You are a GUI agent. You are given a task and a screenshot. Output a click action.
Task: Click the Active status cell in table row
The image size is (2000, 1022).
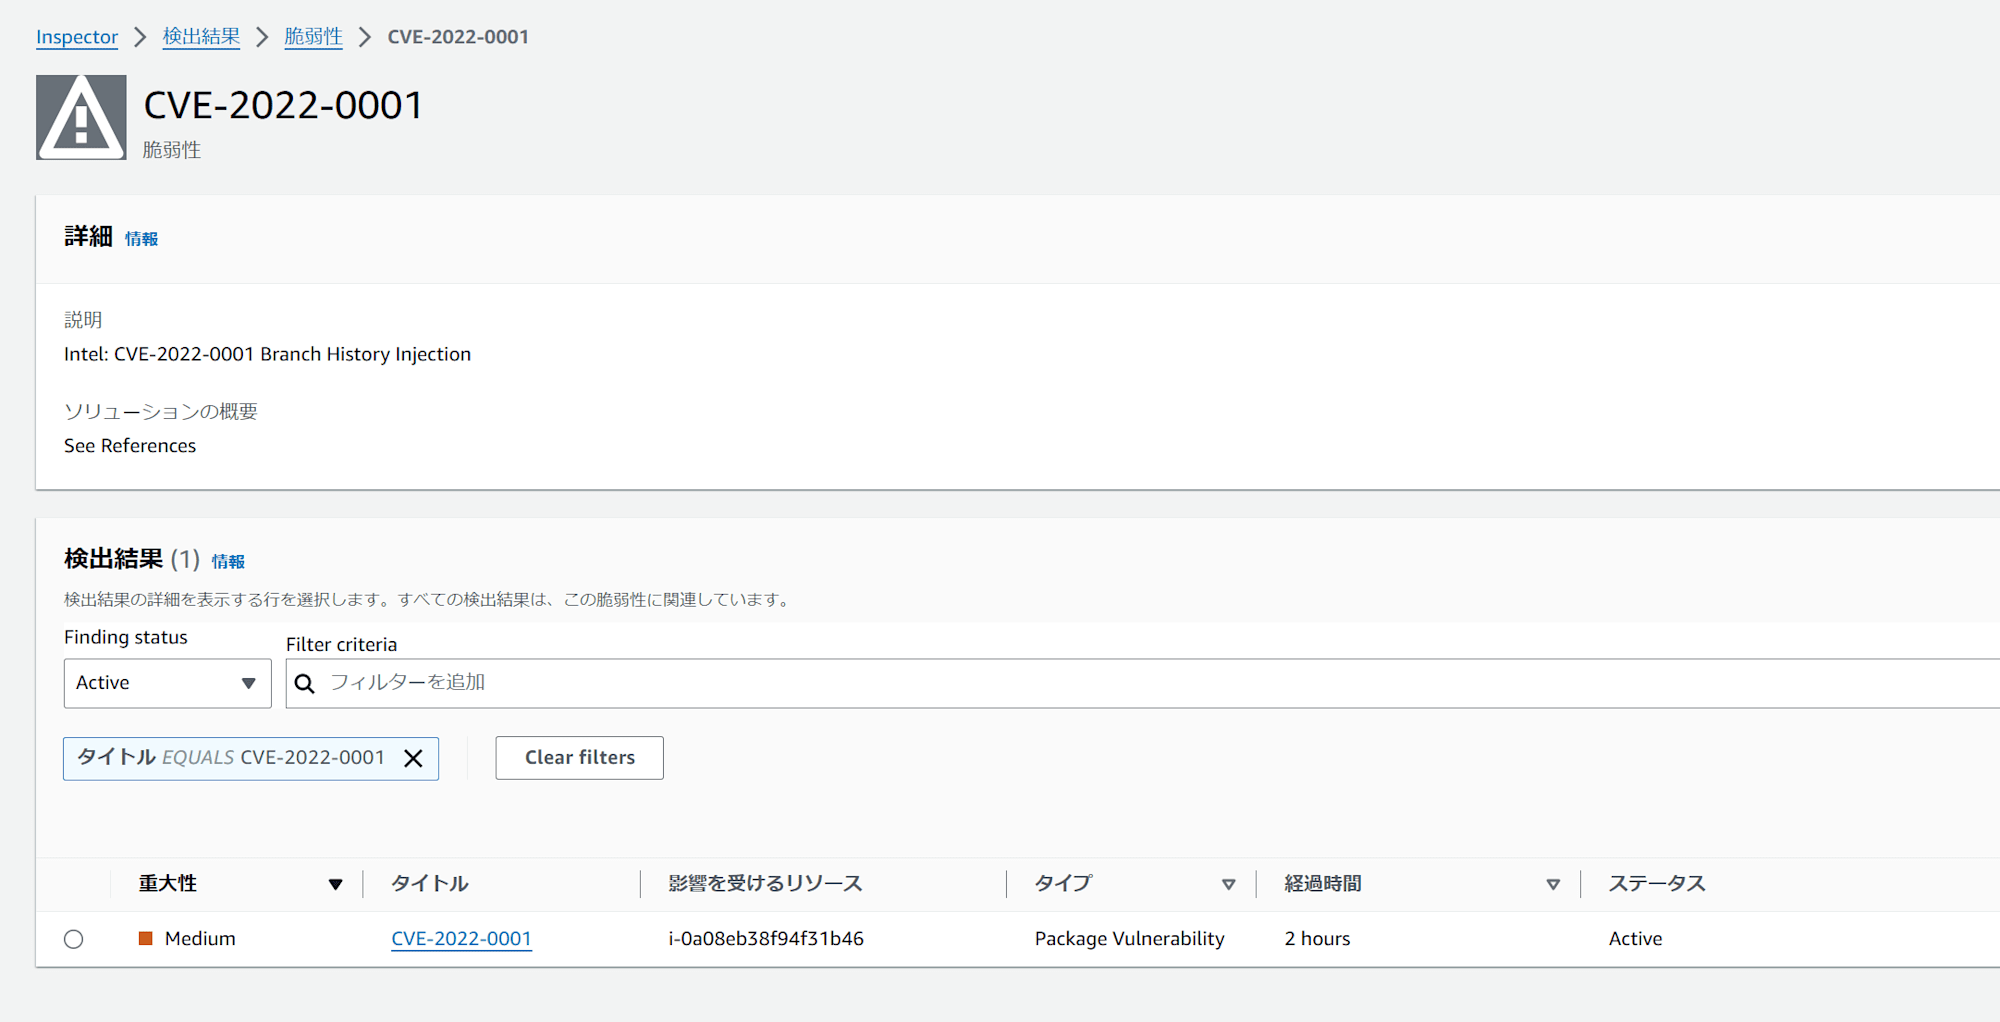(1635, 939)
